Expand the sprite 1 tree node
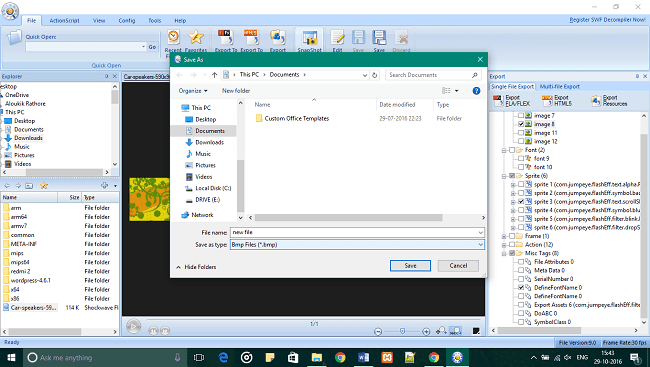The width and height of the screenshot is (650, 367). [513, 185]
